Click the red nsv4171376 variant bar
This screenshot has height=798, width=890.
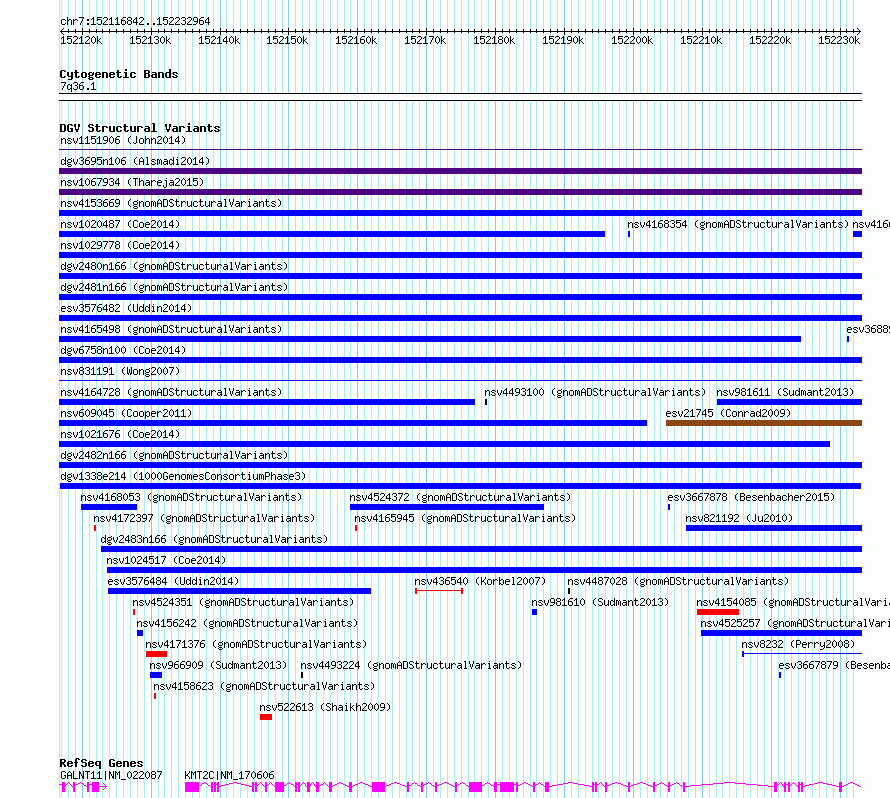coord(157,654)
